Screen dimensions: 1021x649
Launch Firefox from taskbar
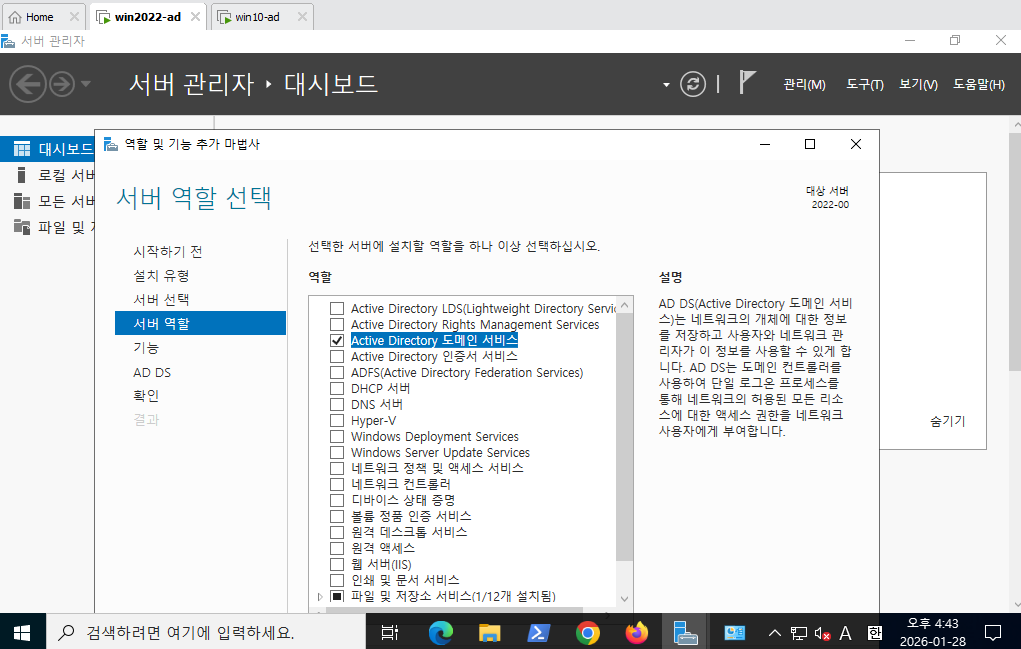(x=636, y=632)
